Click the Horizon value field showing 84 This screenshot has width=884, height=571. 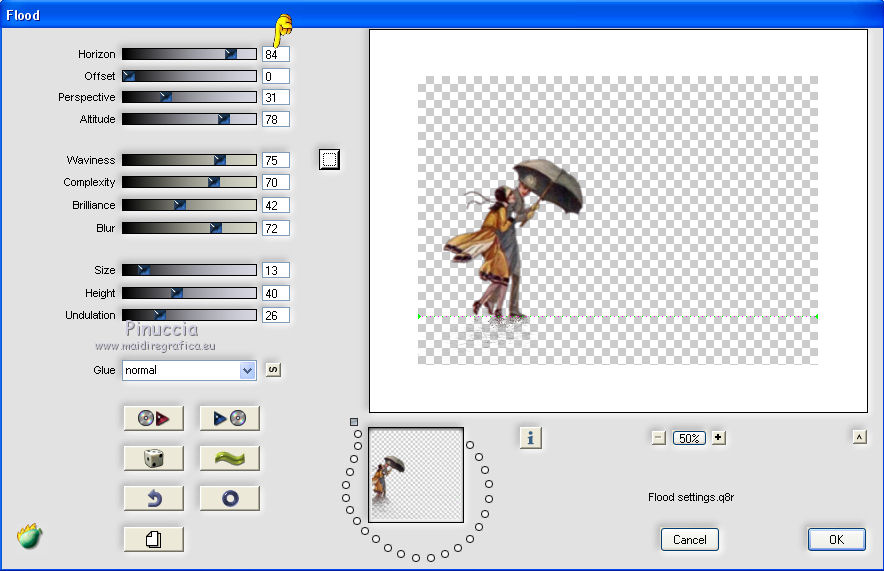(276, 54)
